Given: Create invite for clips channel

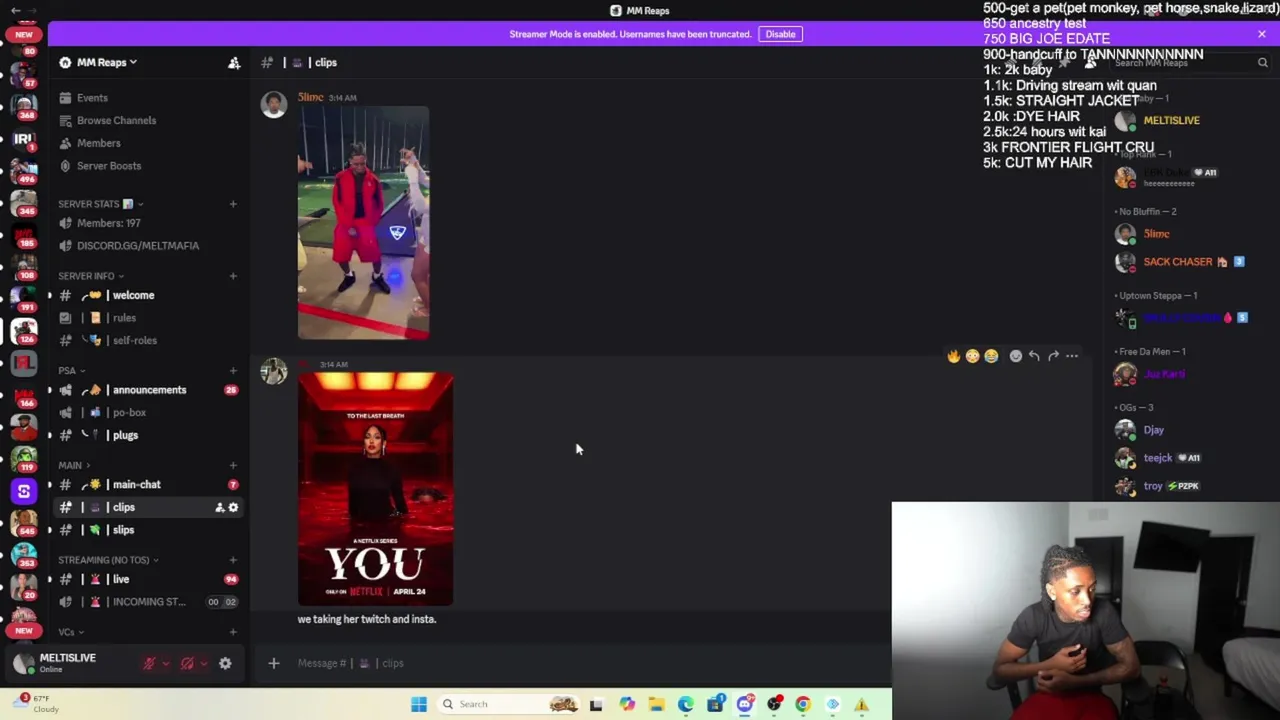Looking at the screenshot, I should tap(219, 508).
